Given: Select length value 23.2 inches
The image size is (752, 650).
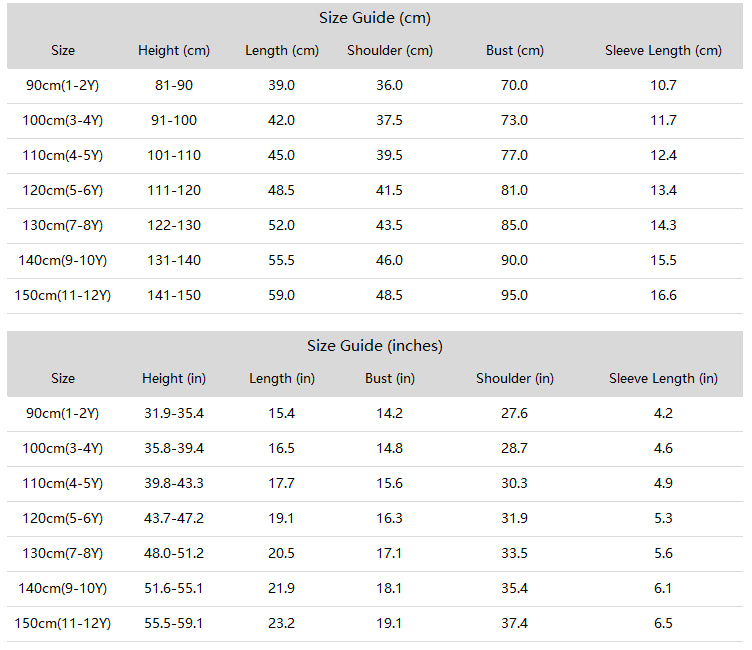Looking at the screenshot, I should click(x=281, y=623).
